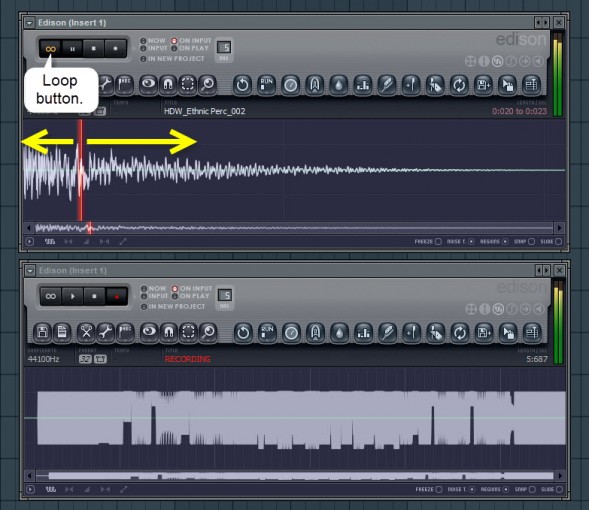Image resolution: width=589 pixels, height=510 pixels.
Task: Click play in the recording Edison window
Action: (72, 296)
